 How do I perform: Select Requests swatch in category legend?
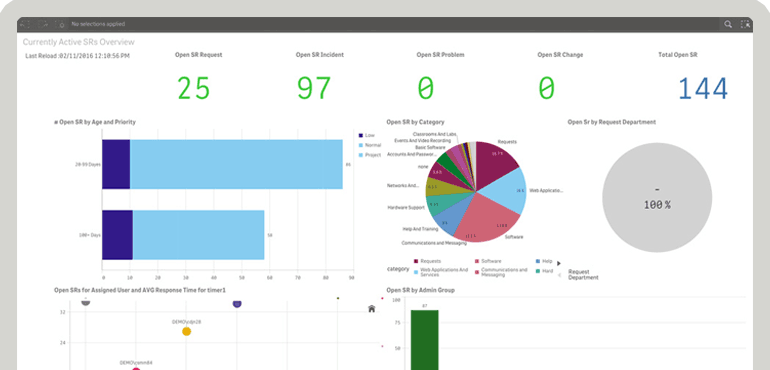tap(416, 261)
